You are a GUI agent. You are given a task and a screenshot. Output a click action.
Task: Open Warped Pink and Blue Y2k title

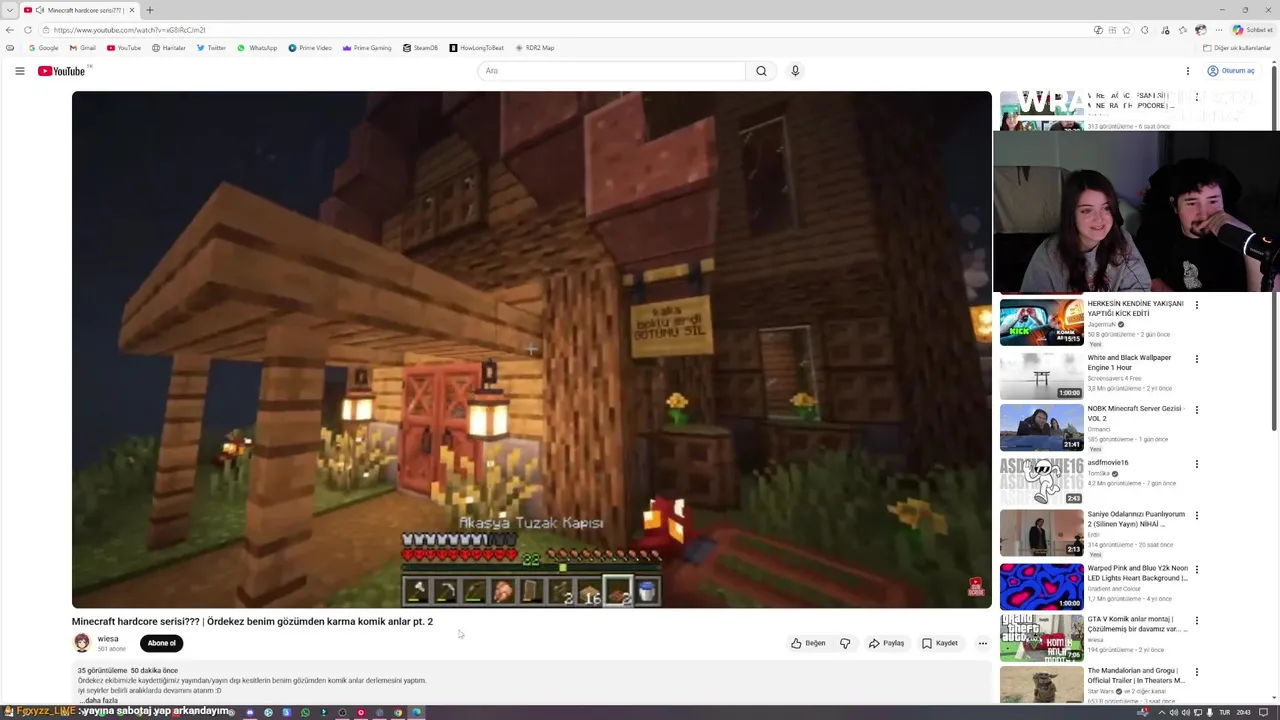[x=1138, y=573]
